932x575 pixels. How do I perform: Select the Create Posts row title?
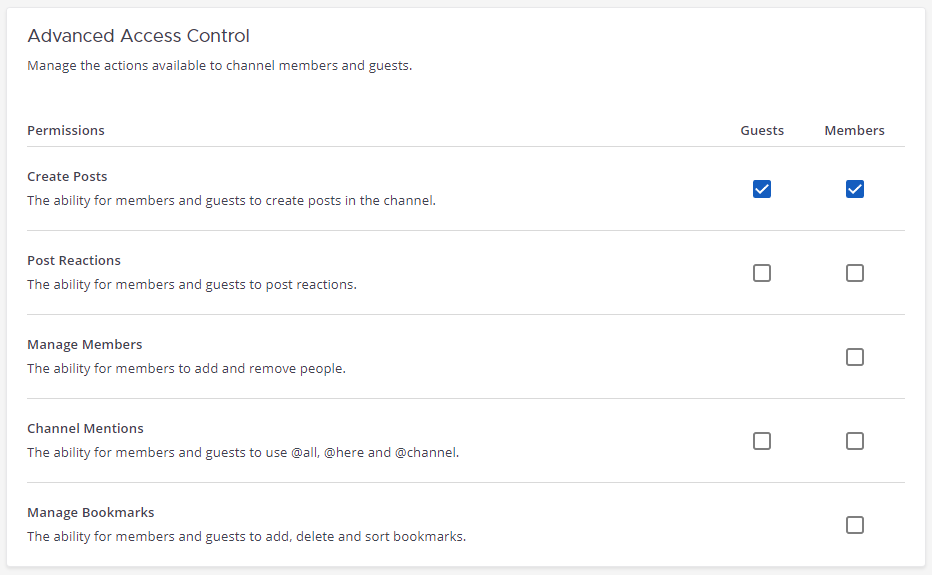pos(67,176)
